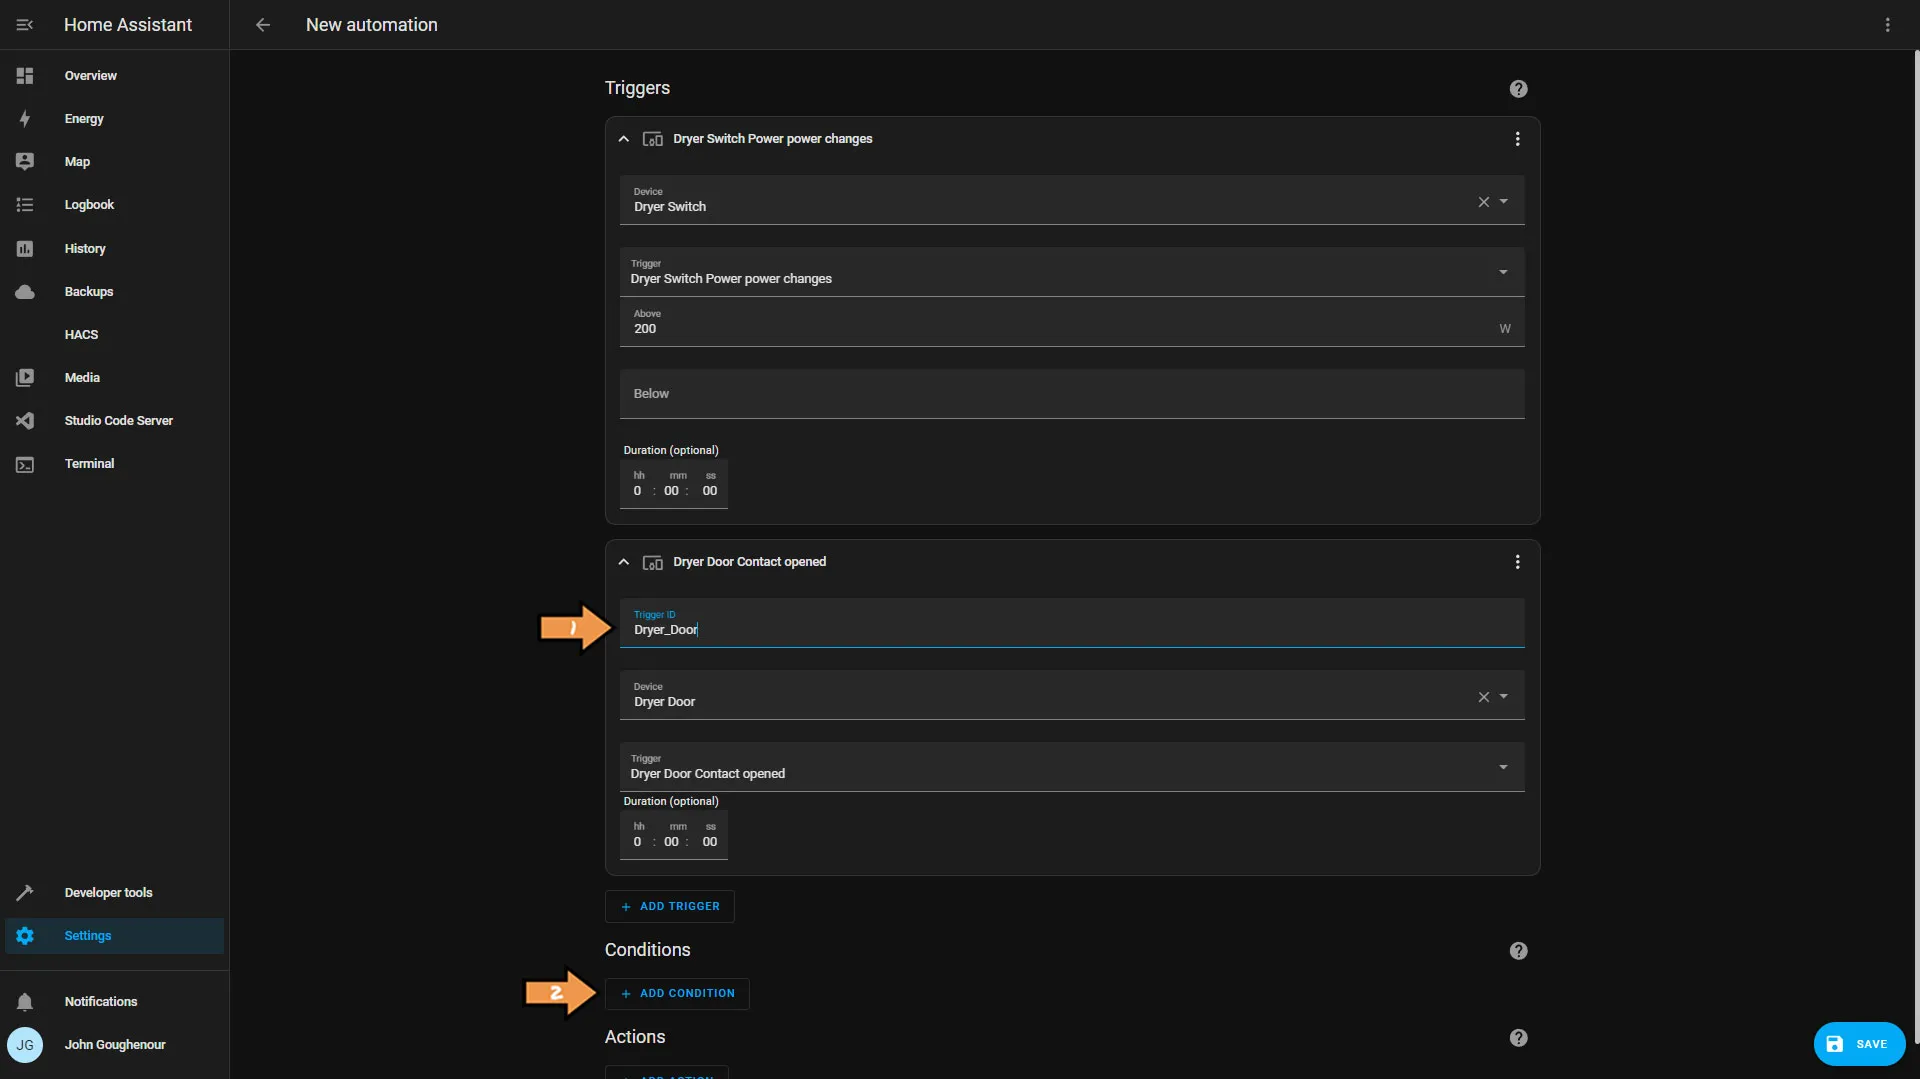Click the JG user avatar
Image resolution: width=1920 pixels, height=1079 pixels.
tap(25, 1045)
